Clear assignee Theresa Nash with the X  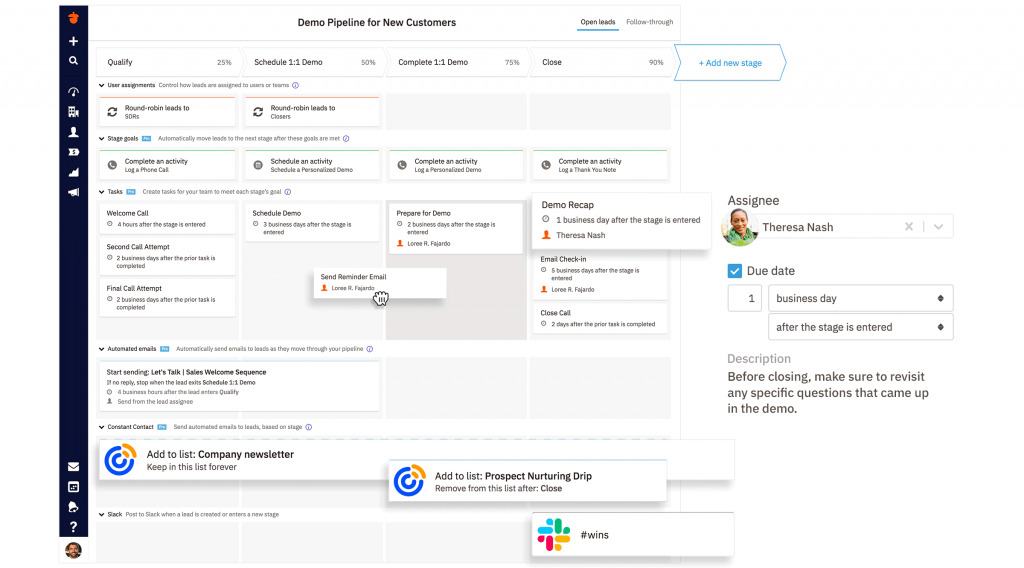pyautogui.click(x=909, y=227)
